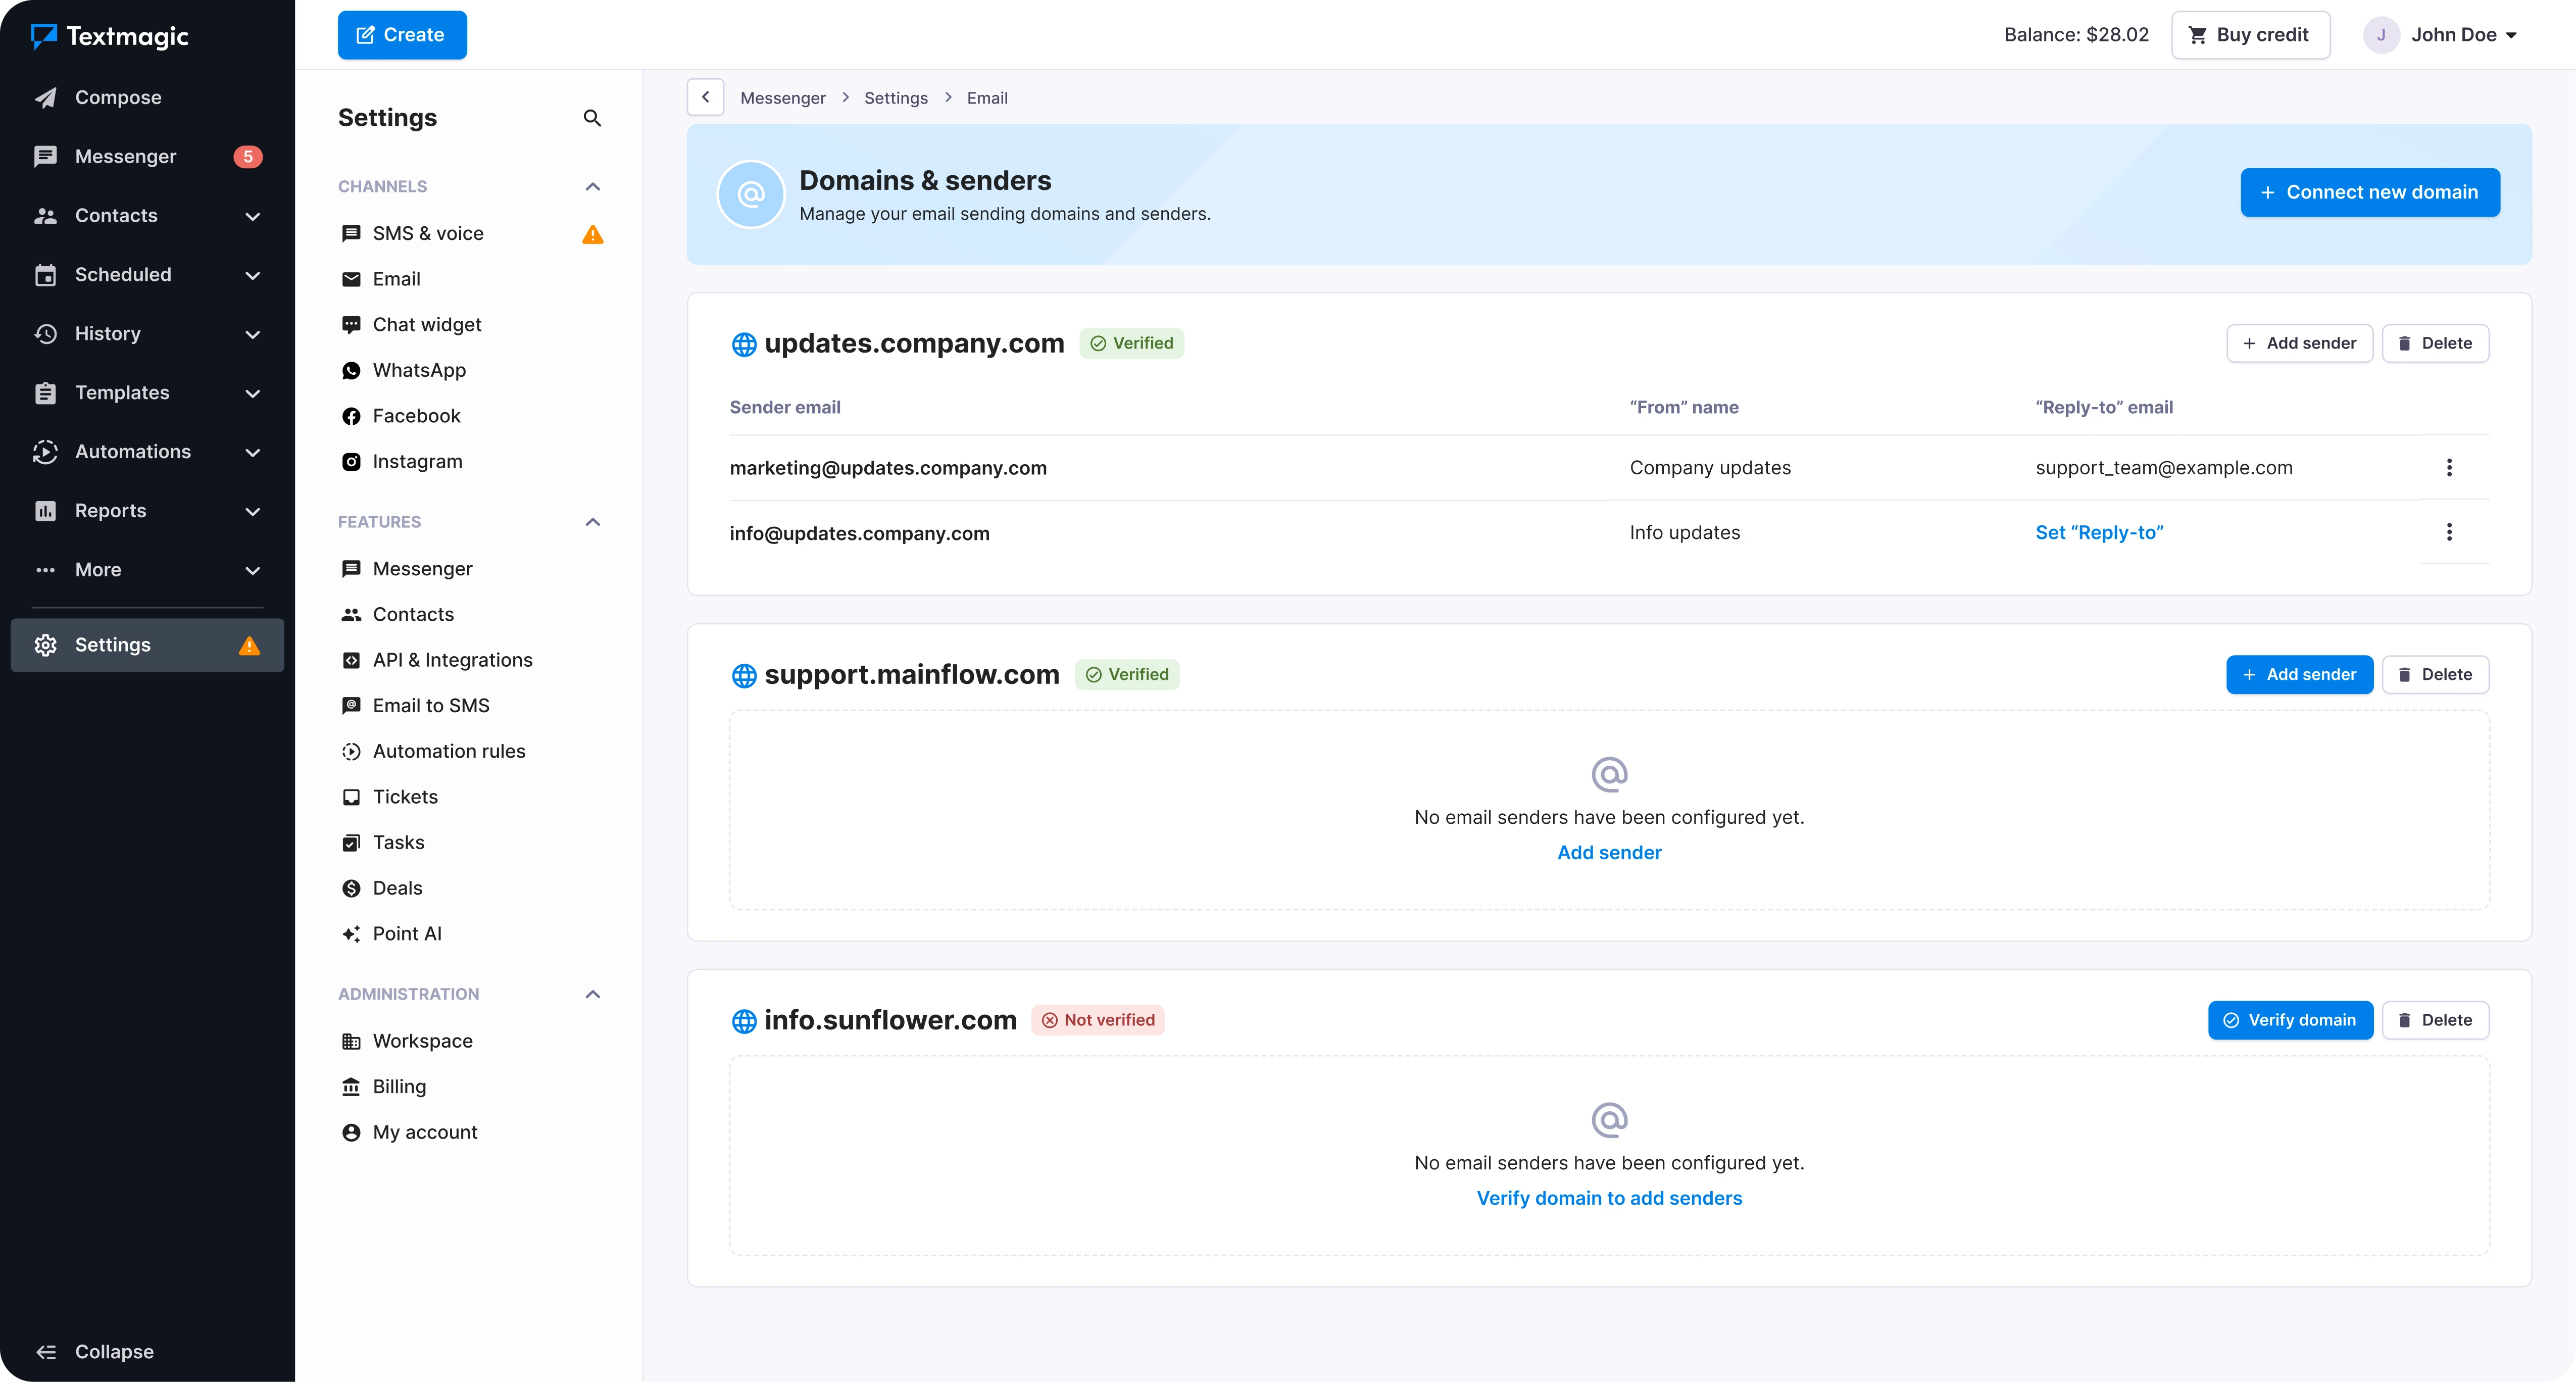Click the John Doe avatar circle
The image size is (2576, 1382).
pyautogui.click(x=2381, y=35)
